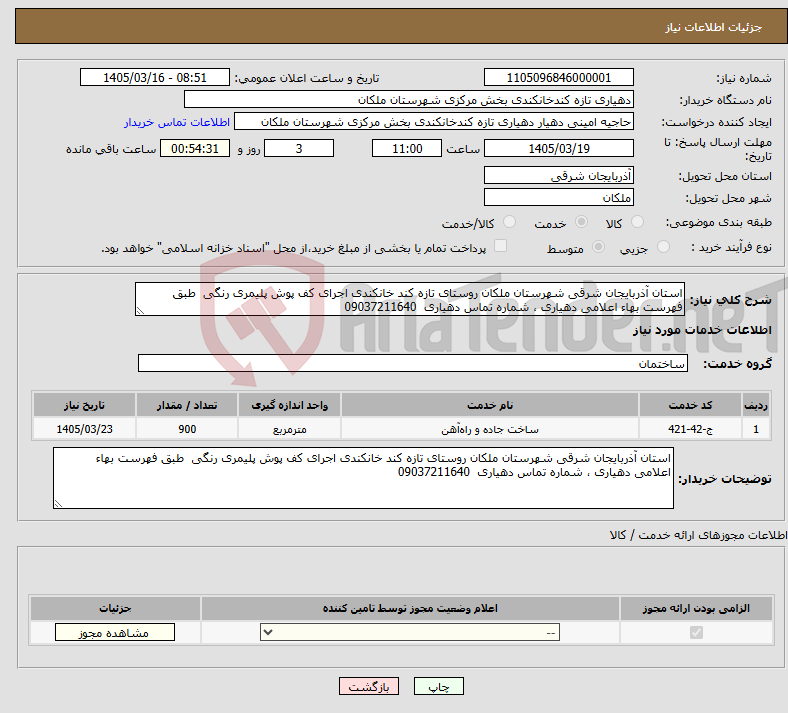788x713 pixels.
Task: Click the deadline time field 11:00
Action: pos(407,148)
